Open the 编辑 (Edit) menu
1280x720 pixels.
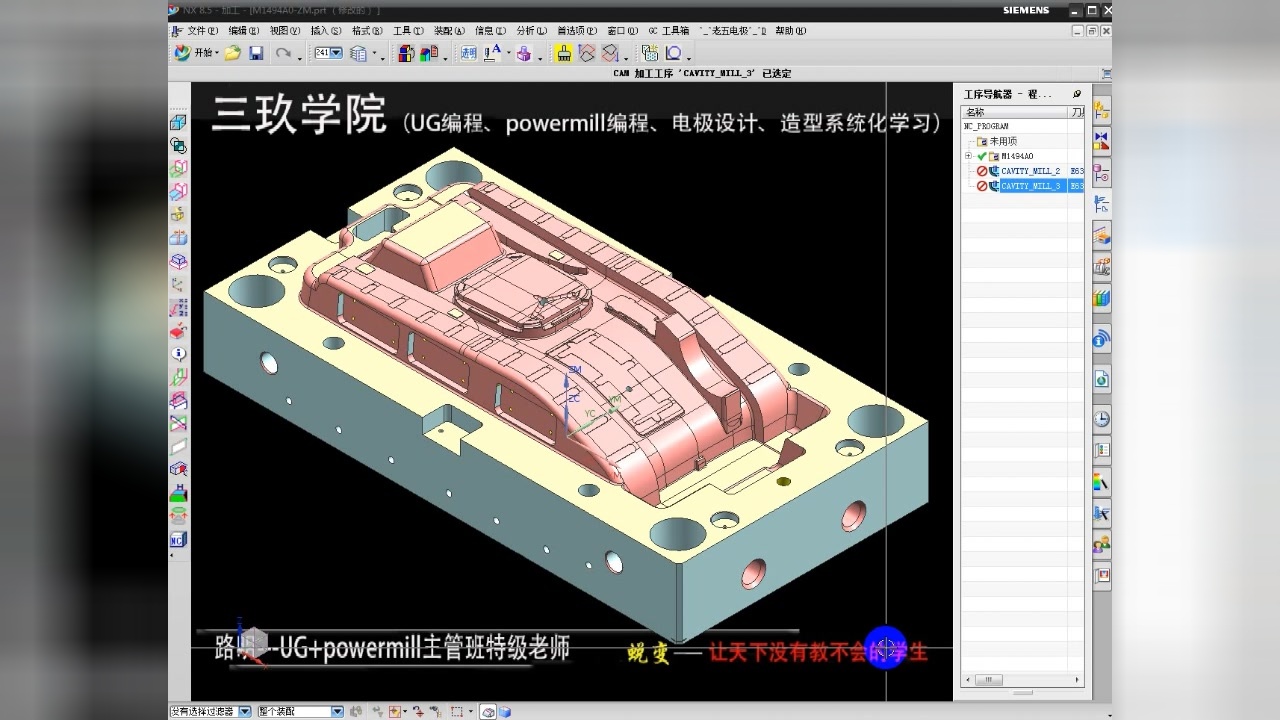click(244, 31)
